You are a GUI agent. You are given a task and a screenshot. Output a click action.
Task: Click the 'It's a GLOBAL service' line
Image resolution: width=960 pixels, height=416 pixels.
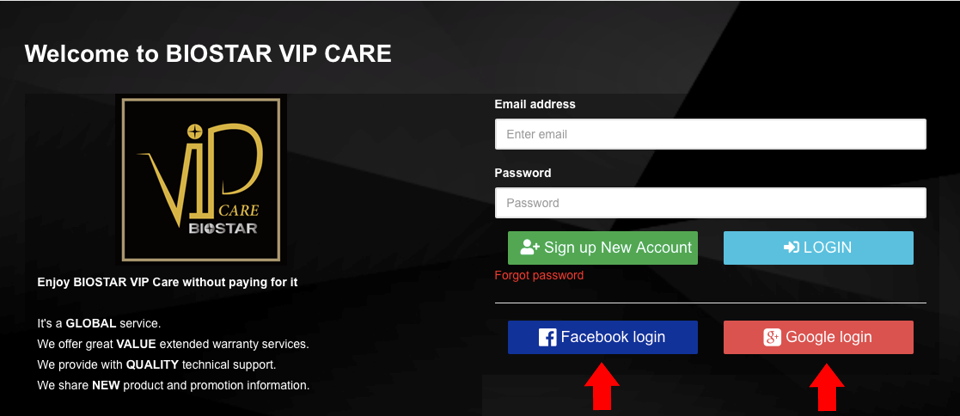coord(99,323)
